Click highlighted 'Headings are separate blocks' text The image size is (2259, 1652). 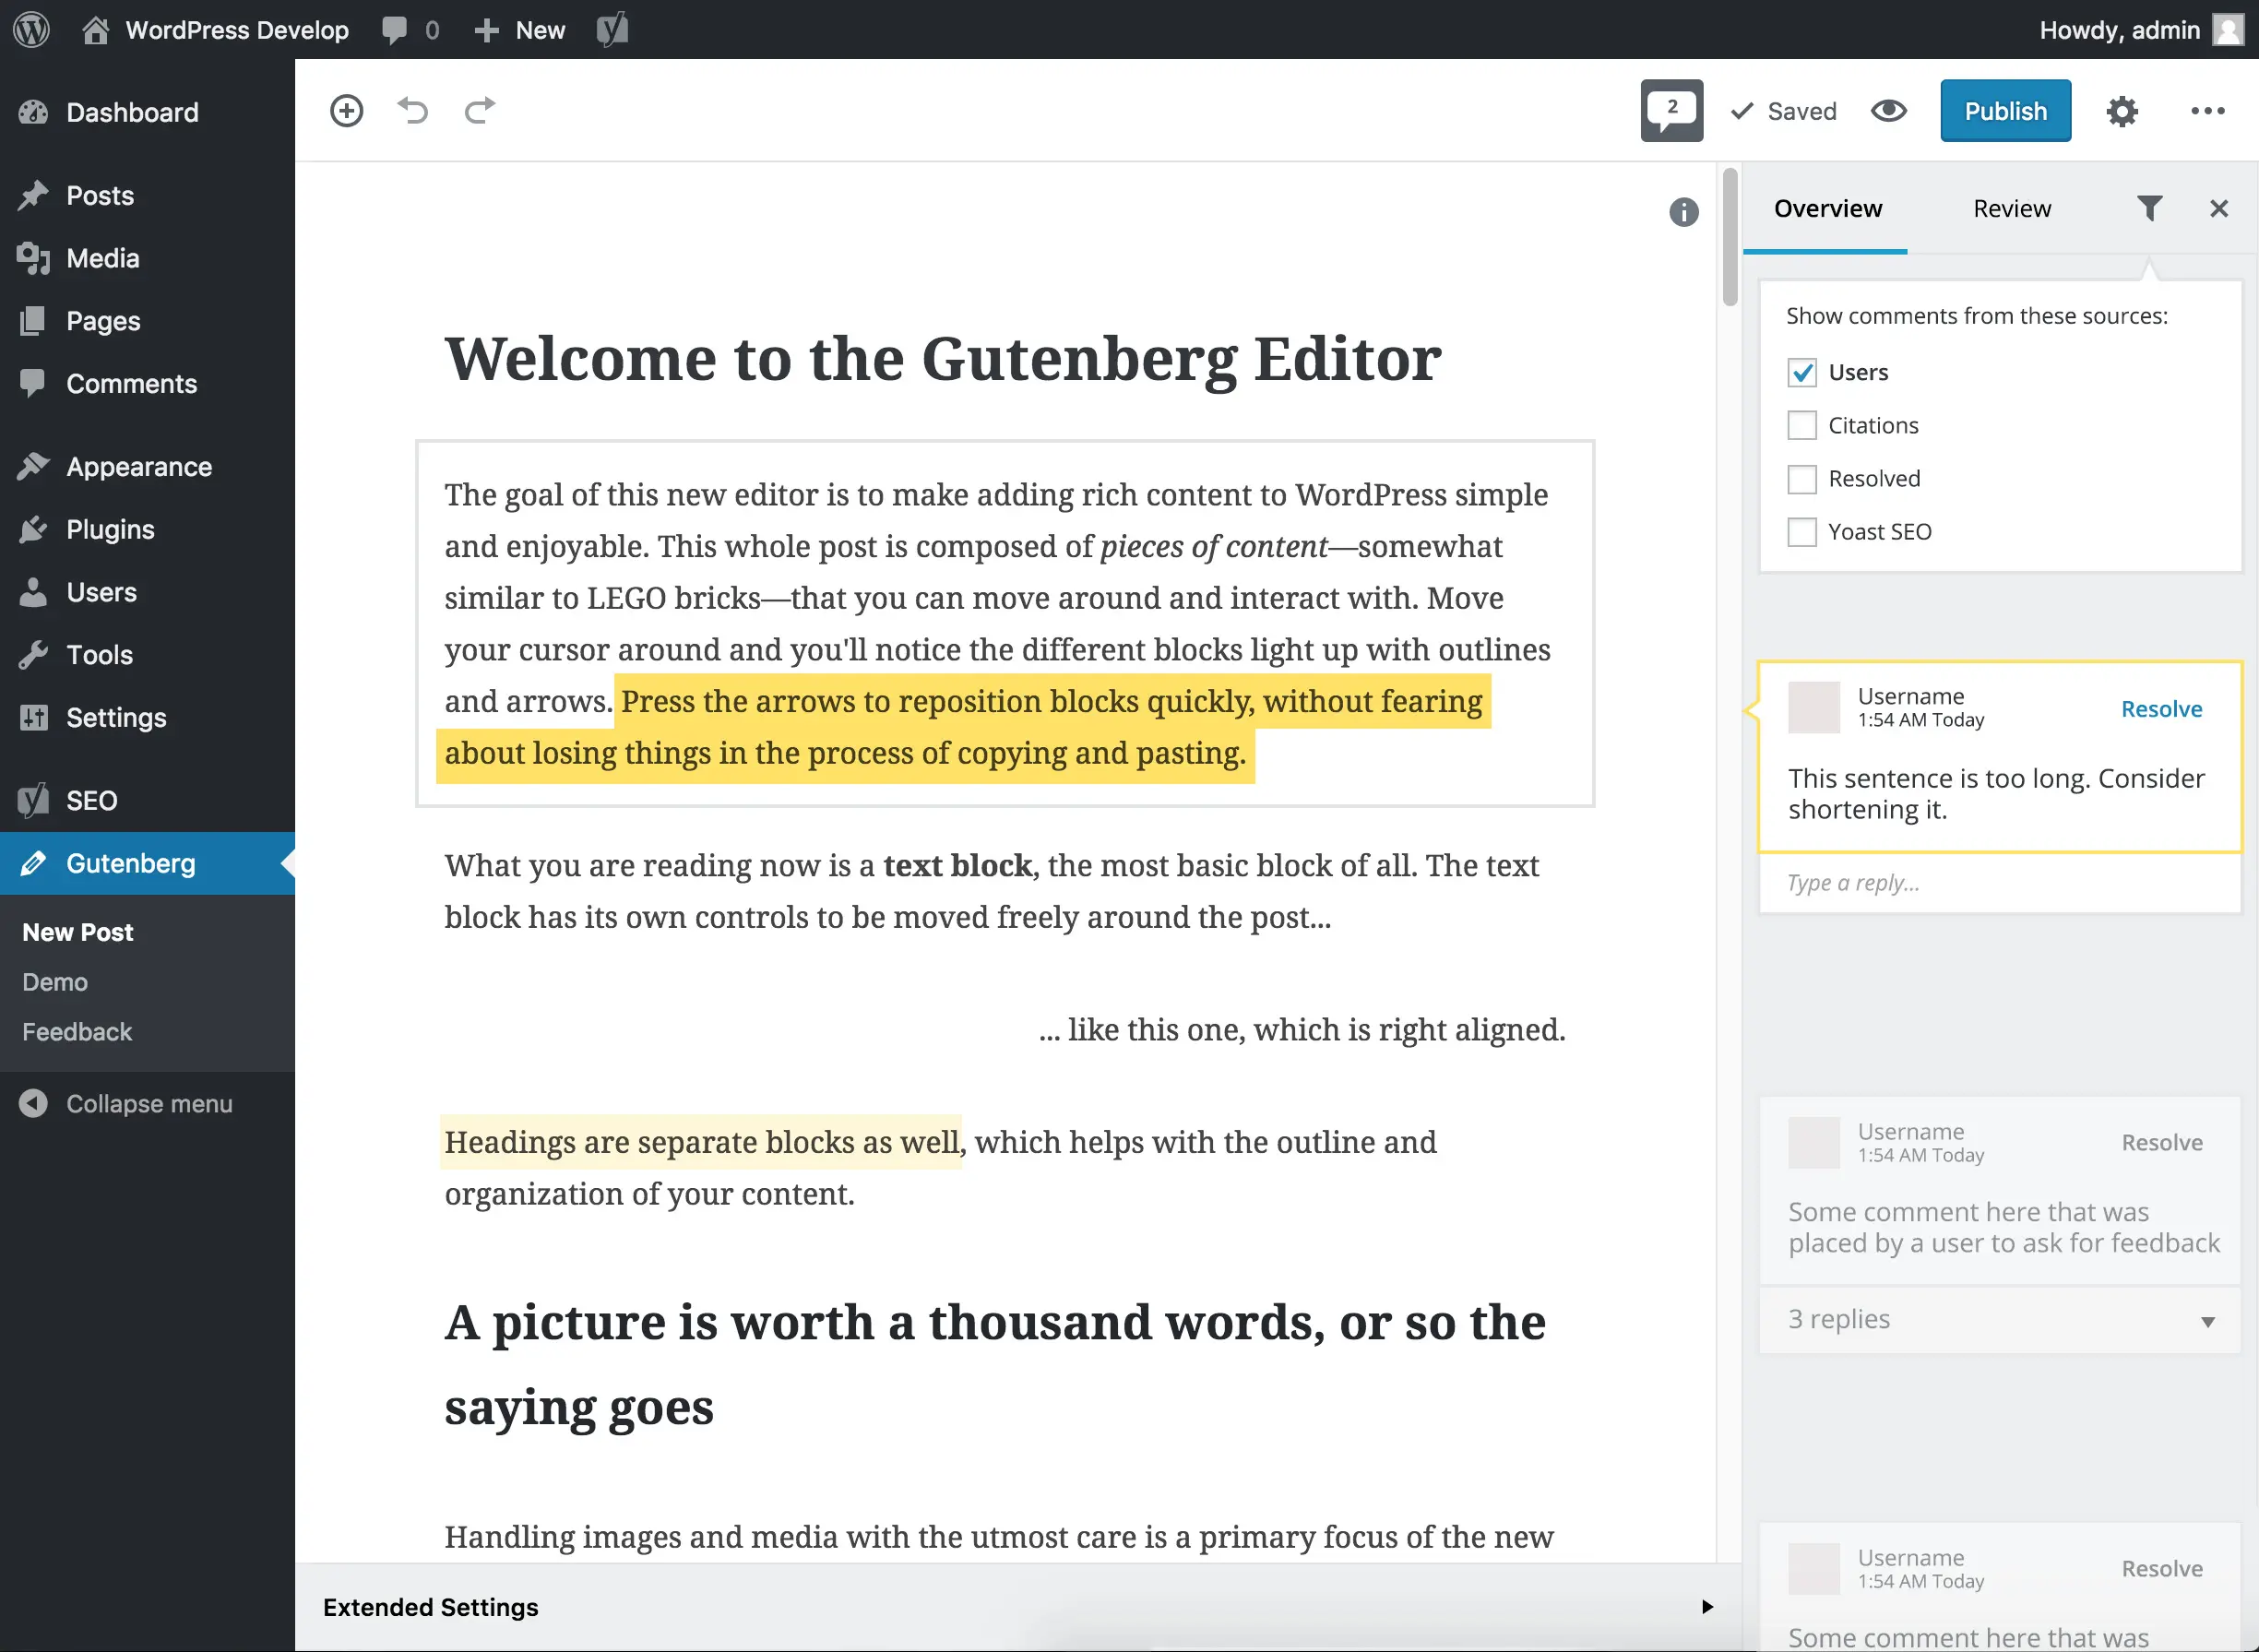(701, 1142)
